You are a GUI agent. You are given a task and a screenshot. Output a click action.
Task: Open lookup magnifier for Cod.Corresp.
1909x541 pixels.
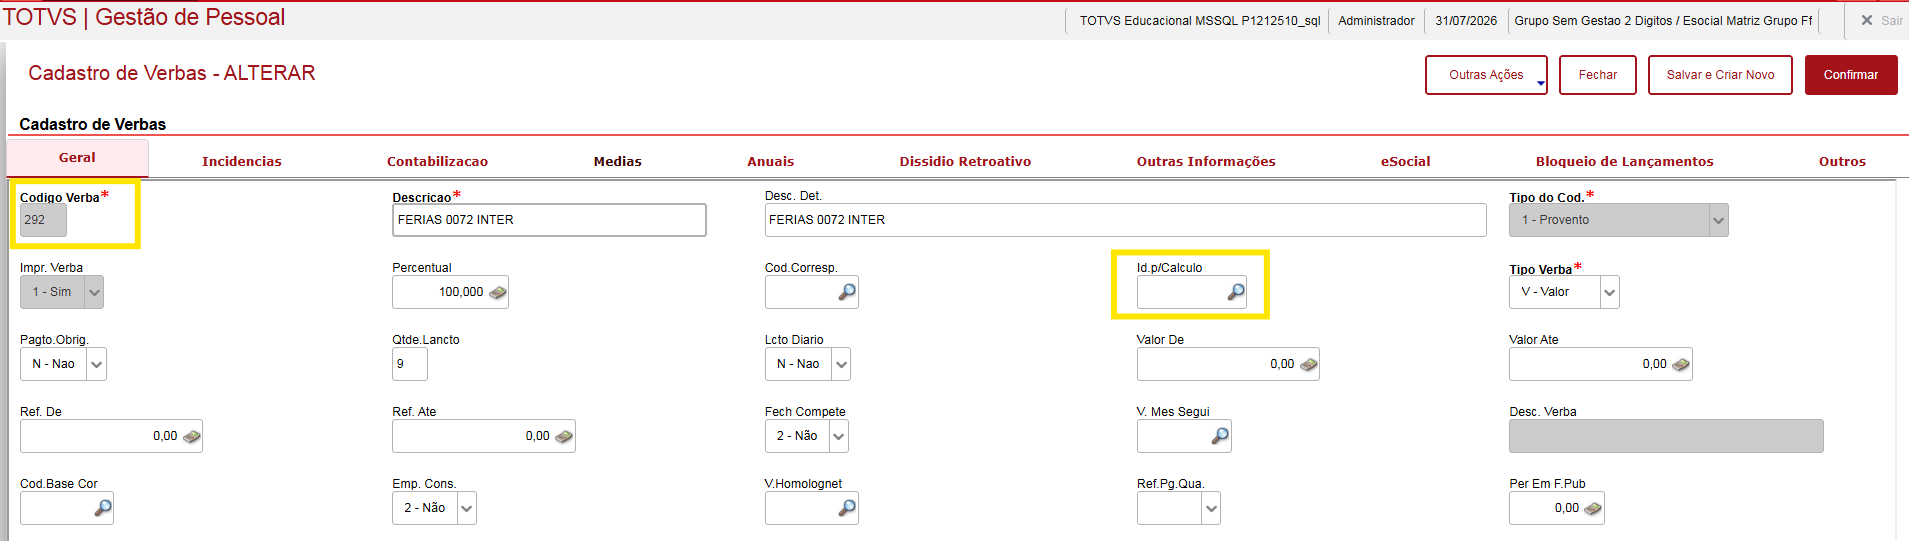click(x=847, y=292)
